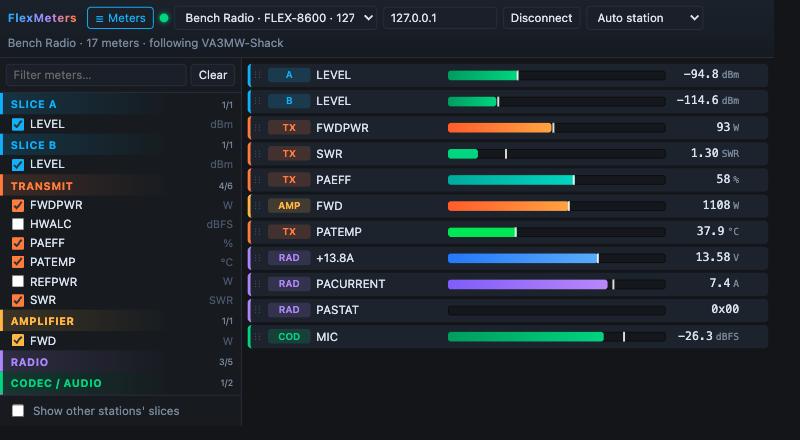Uncheck LEVEL under Slice B

18,164
